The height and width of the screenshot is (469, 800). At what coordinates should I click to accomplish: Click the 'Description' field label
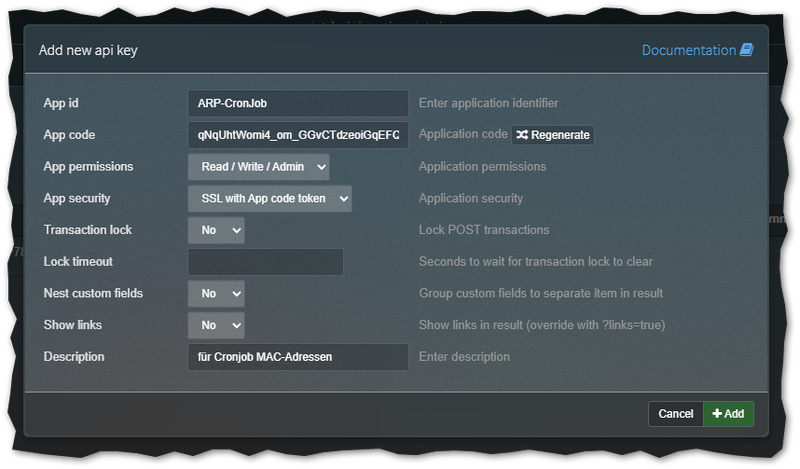[74, 357]
